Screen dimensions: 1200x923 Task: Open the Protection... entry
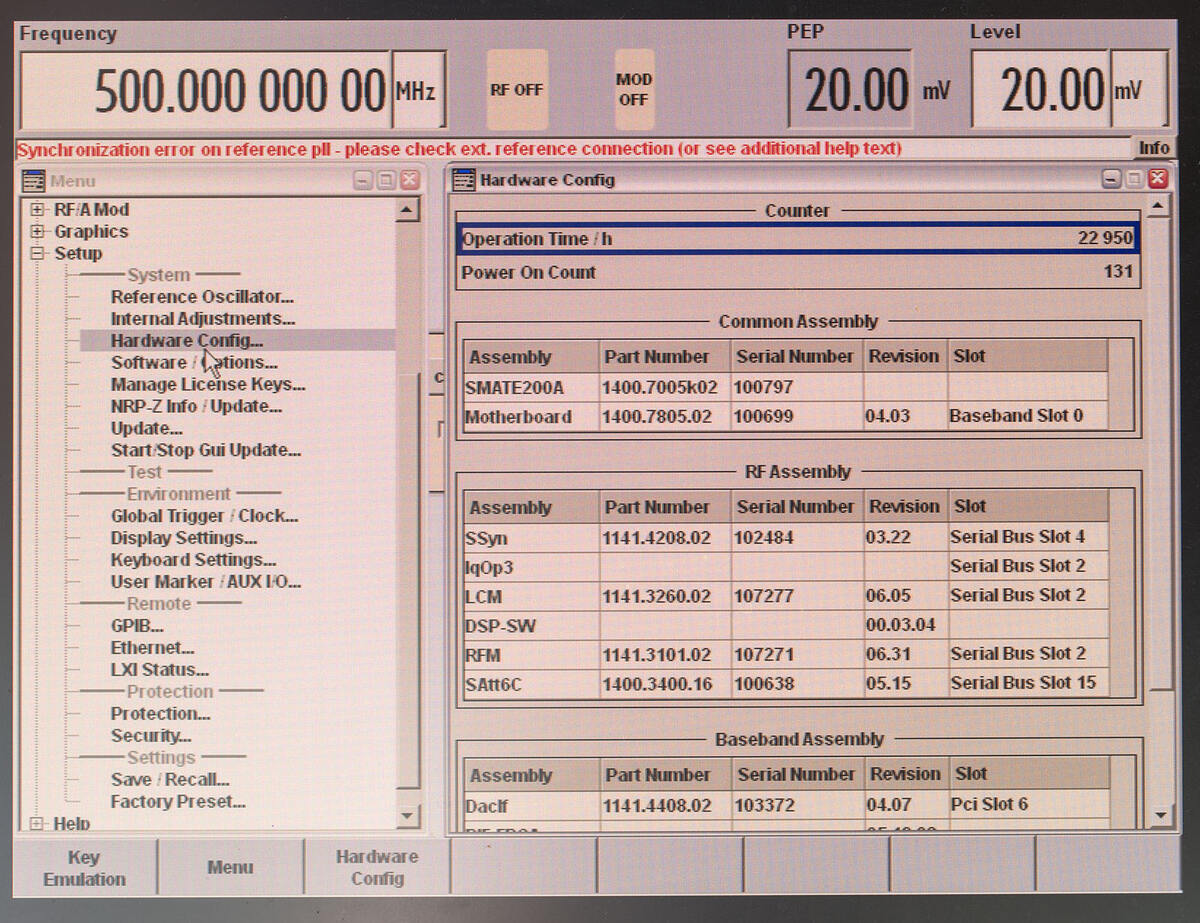point(160,714)
